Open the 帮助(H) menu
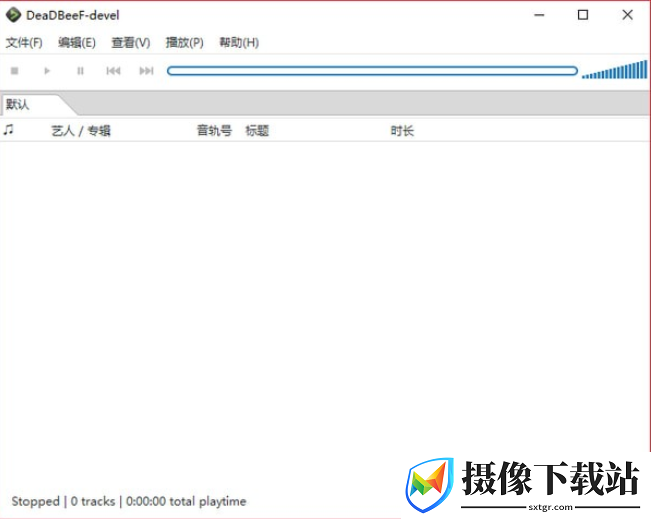Screen dimensions: 651x519 coord(239,42)
